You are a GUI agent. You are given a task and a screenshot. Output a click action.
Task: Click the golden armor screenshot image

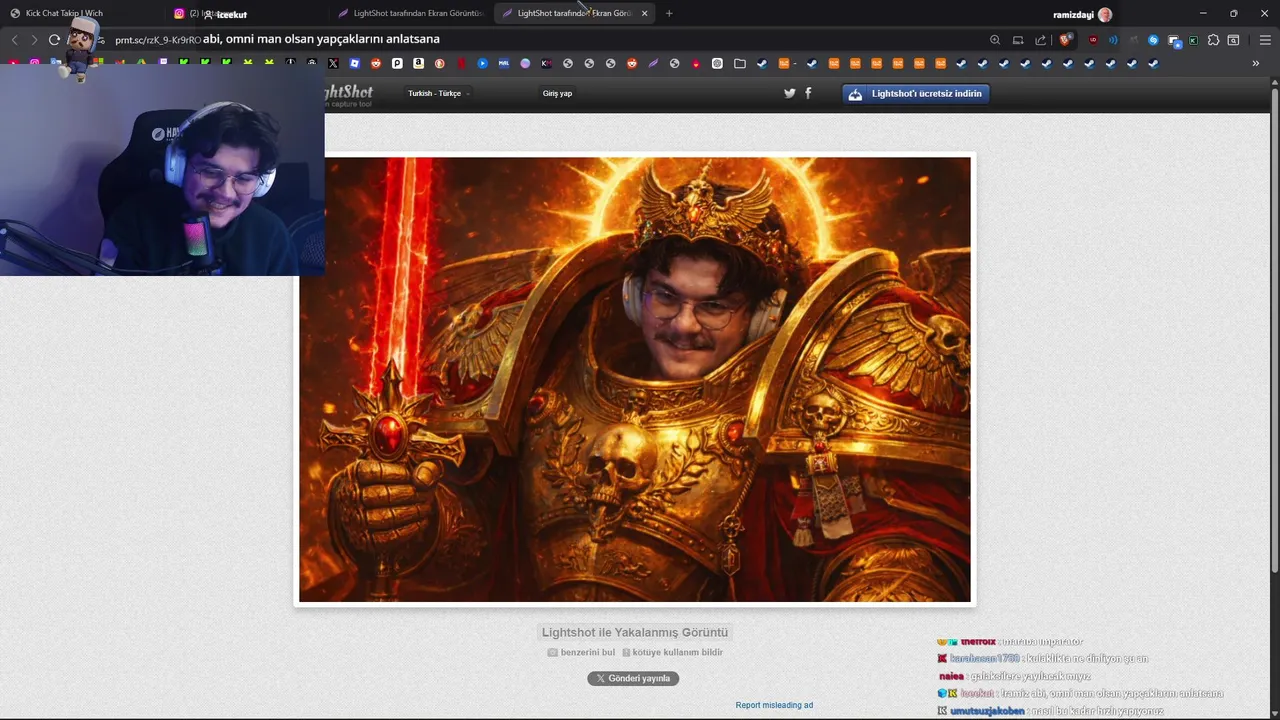click(635, 380)
